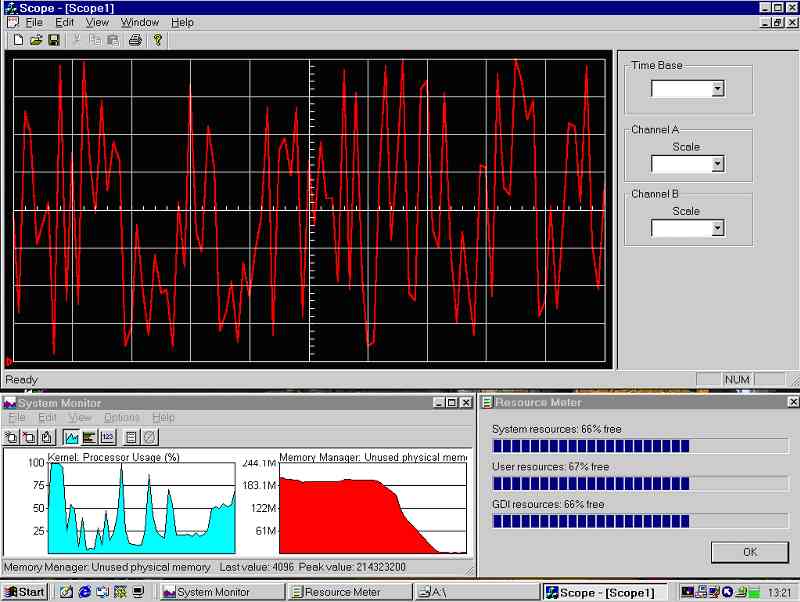Click Edit Item icon in System Monitor toolbar
Screen dimensions: 800x602
pos(47,437)
